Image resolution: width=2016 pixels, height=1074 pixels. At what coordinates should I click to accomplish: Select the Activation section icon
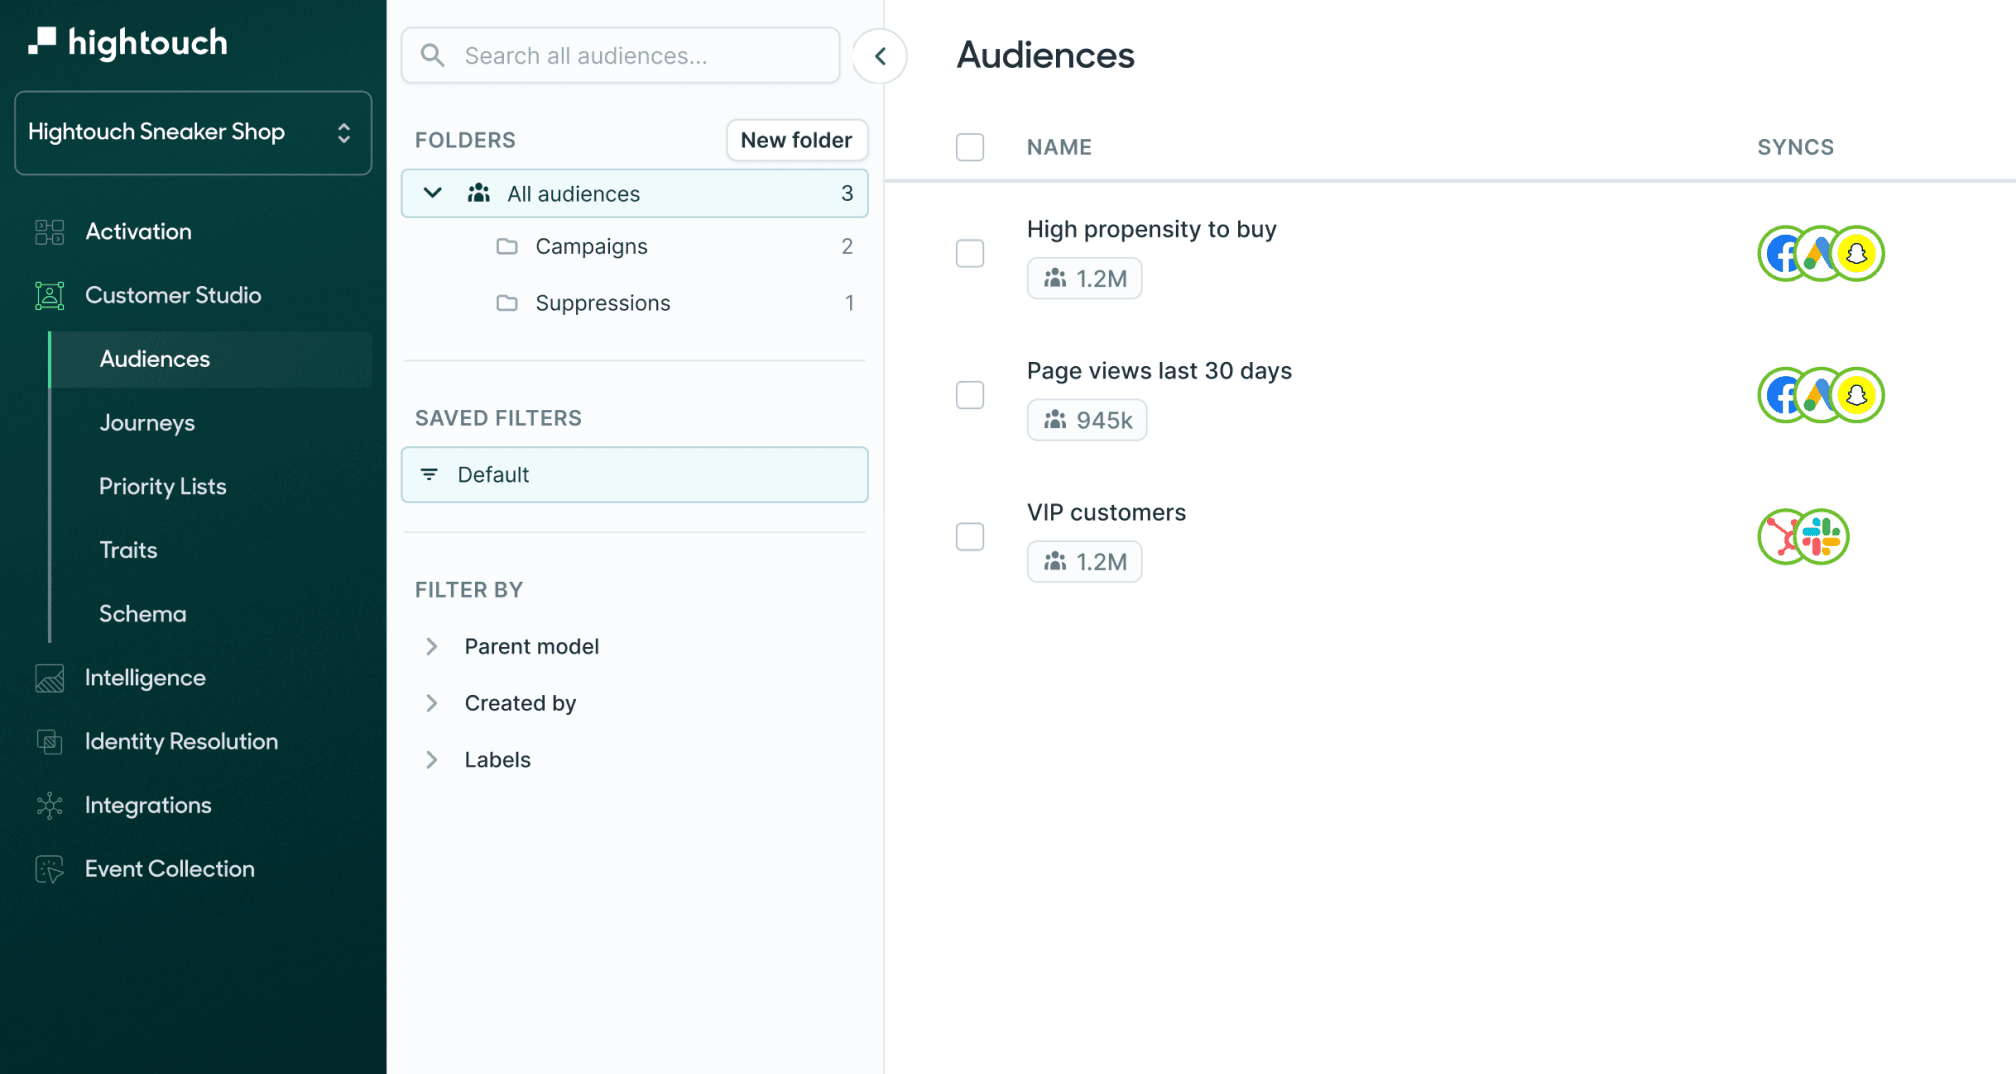tap(47, 231)
